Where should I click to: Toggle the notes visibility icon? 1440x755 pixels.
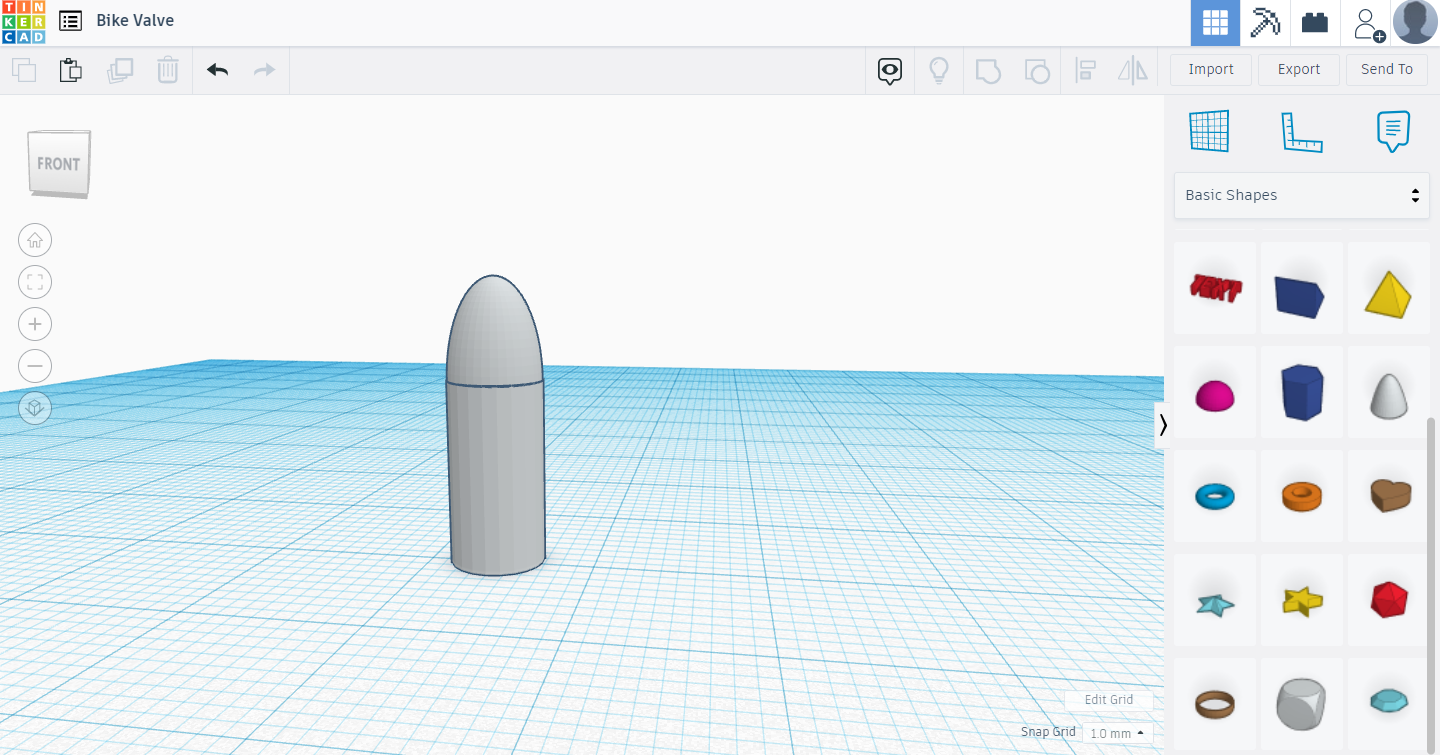(x=890, y=70)
